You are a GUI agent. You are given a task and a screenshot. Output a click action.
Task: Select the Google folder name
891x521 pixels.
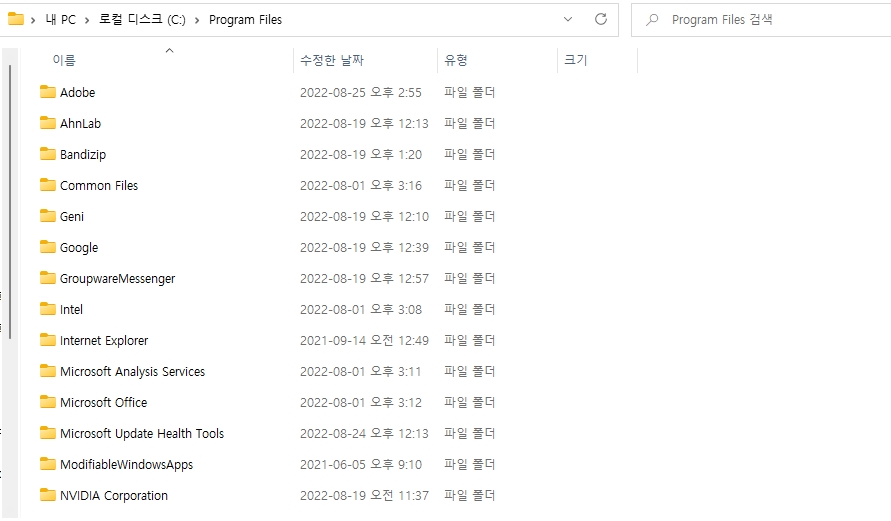tap(79, 248)
